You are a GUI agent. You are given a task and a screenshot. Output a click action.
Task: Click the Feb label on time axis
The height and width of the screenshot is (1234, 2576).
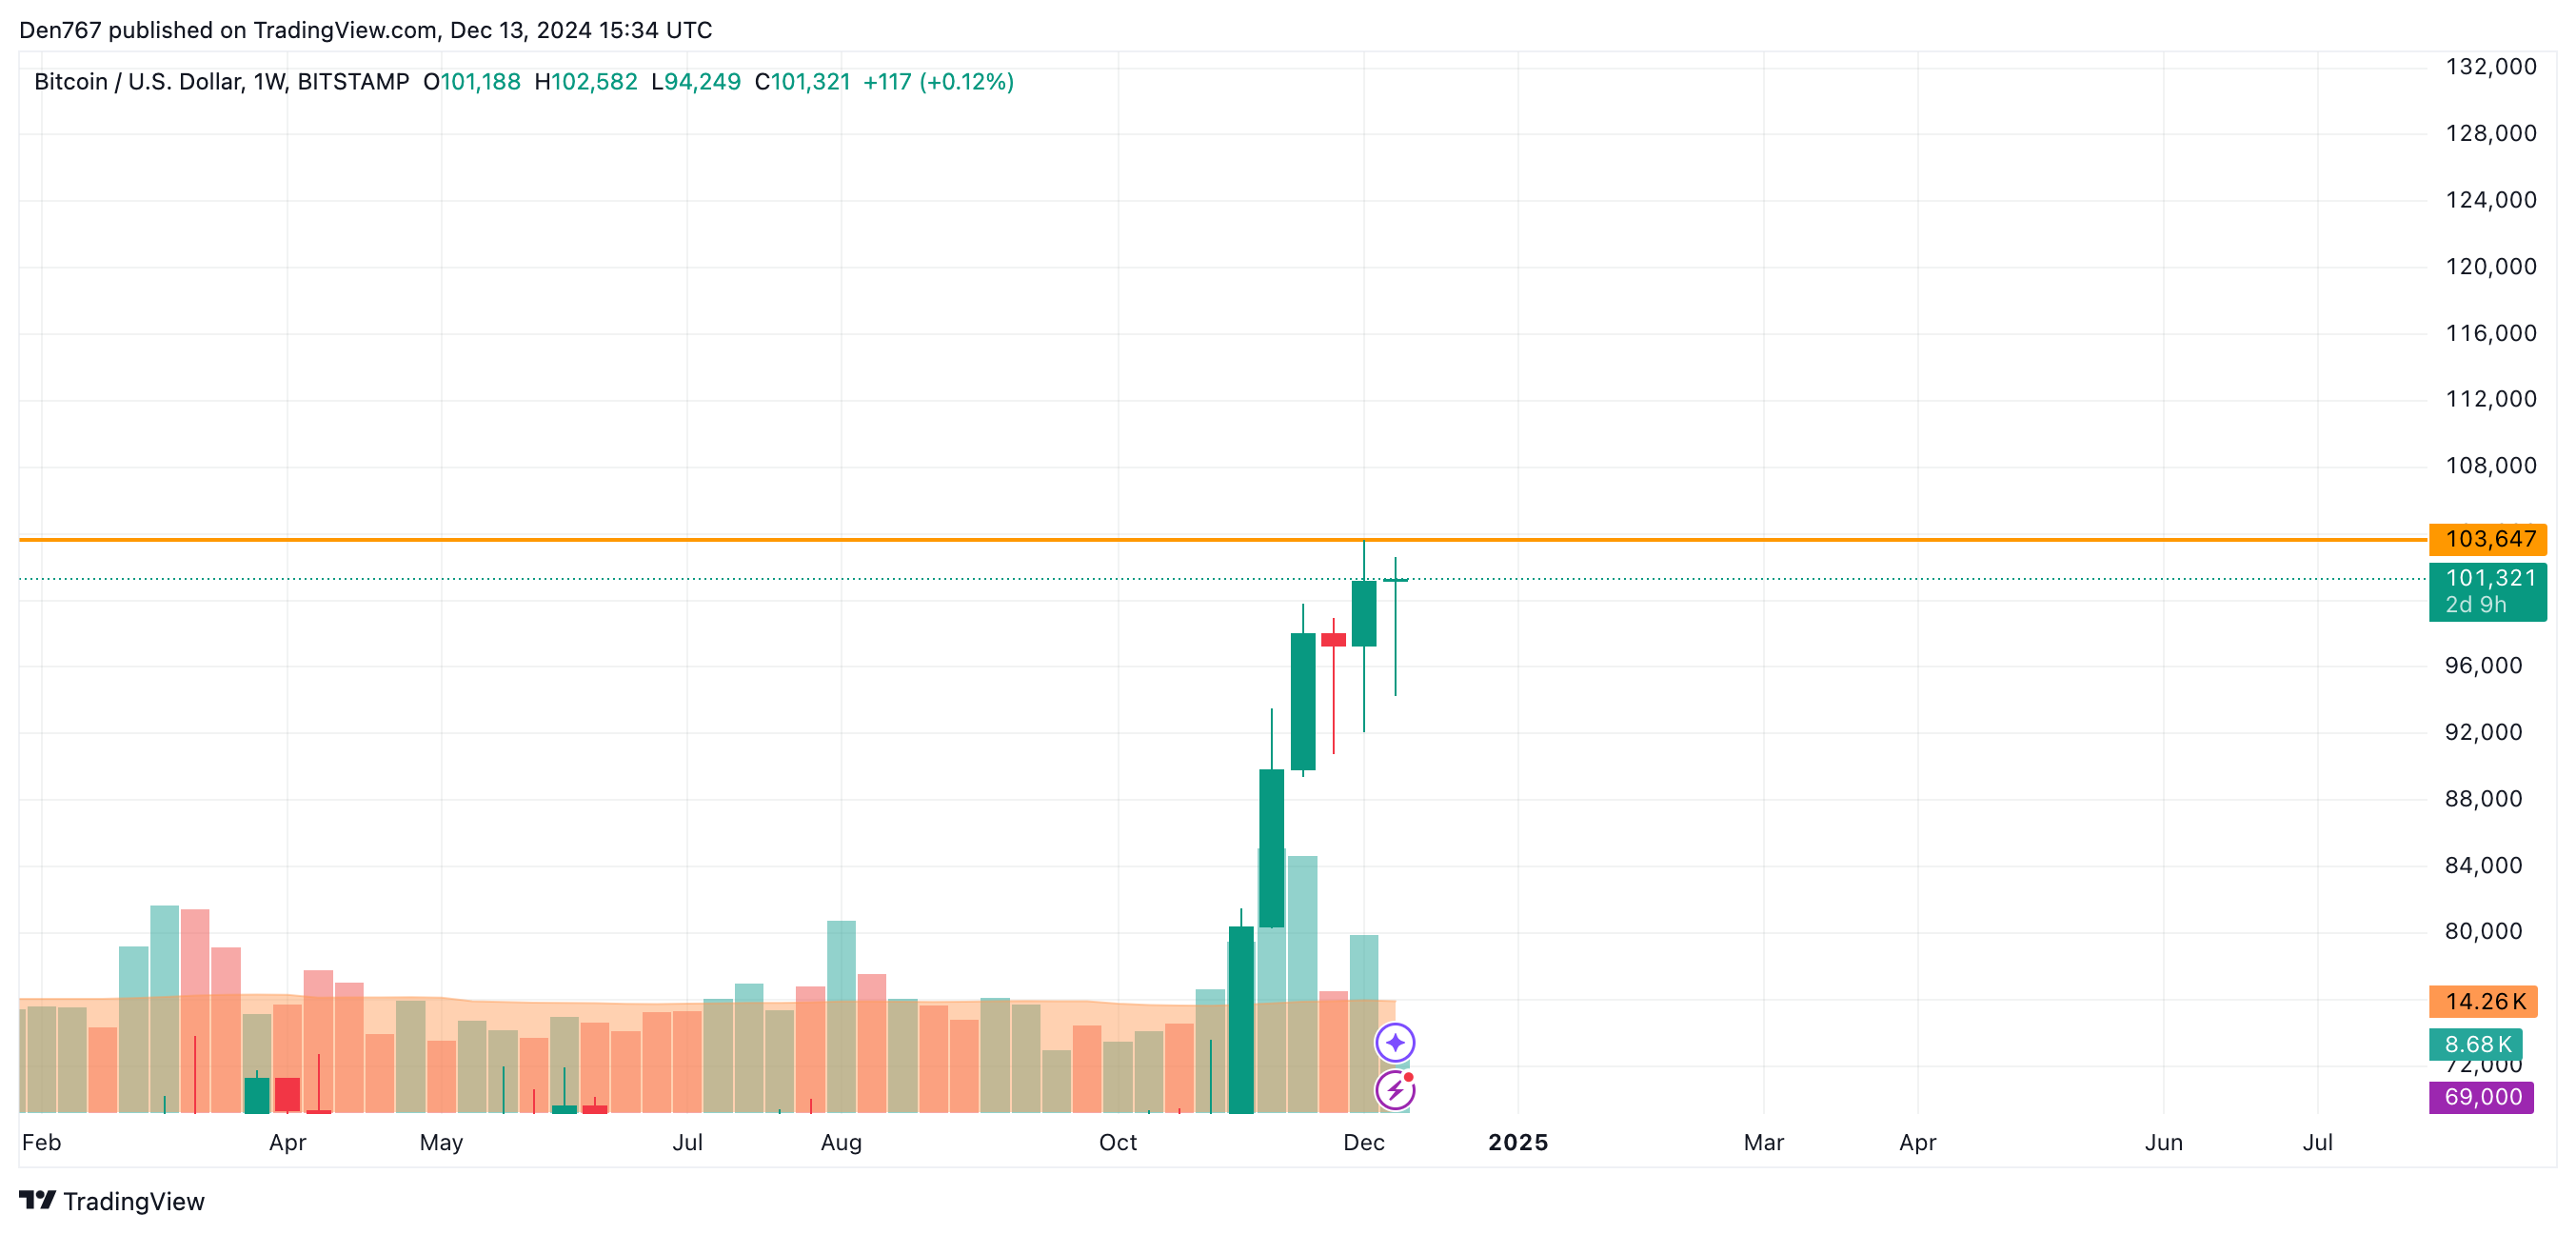point(41,1142)
